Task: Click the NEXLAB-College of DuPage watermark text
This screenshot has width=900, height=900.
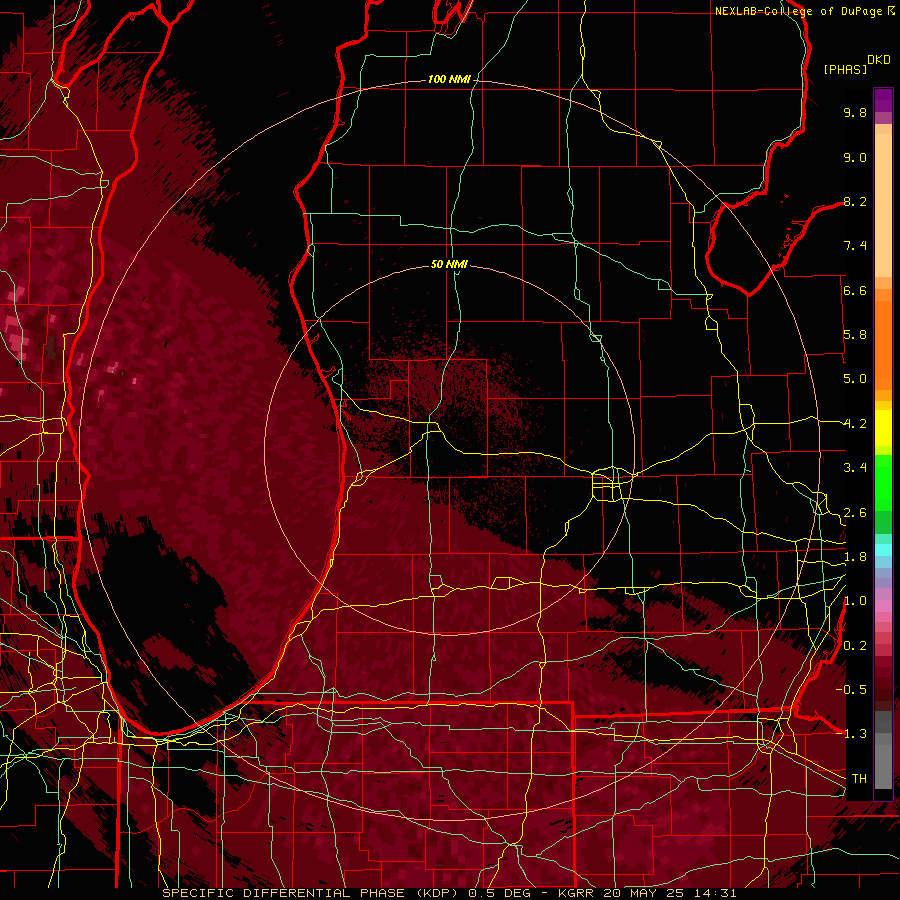Action: click(798, 11)
